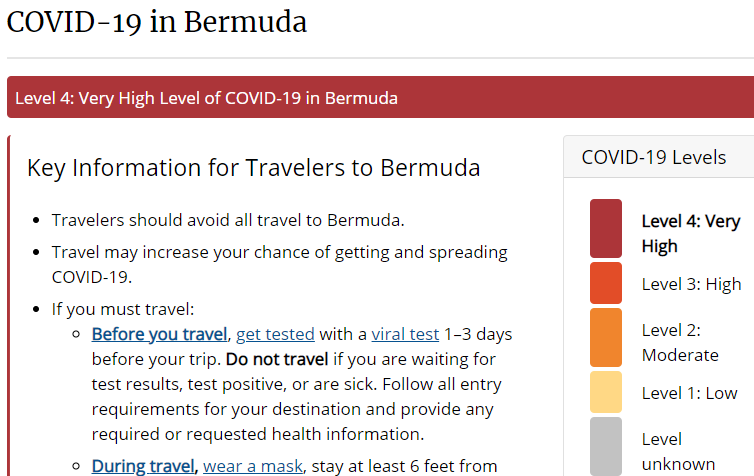754x476 pixels.
Task: Click the "Level 2: Moderate" legend label
Action: pyautogui.click(x=680, y=342)
